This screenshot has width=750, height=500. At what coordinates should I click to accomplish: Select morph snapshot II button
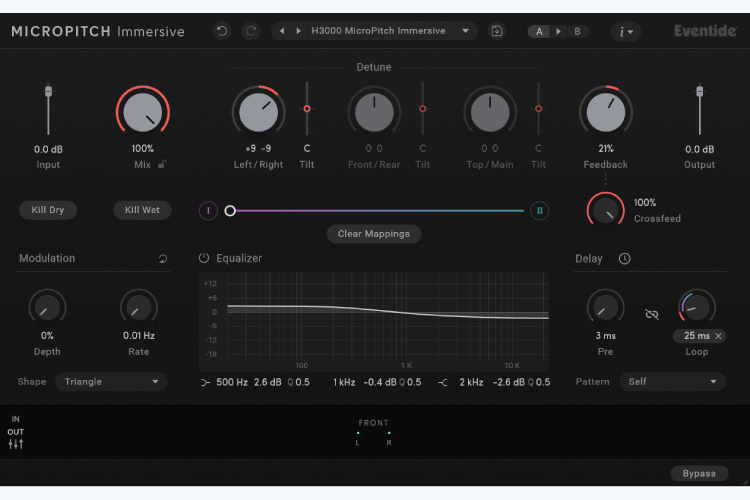point(540,211)
